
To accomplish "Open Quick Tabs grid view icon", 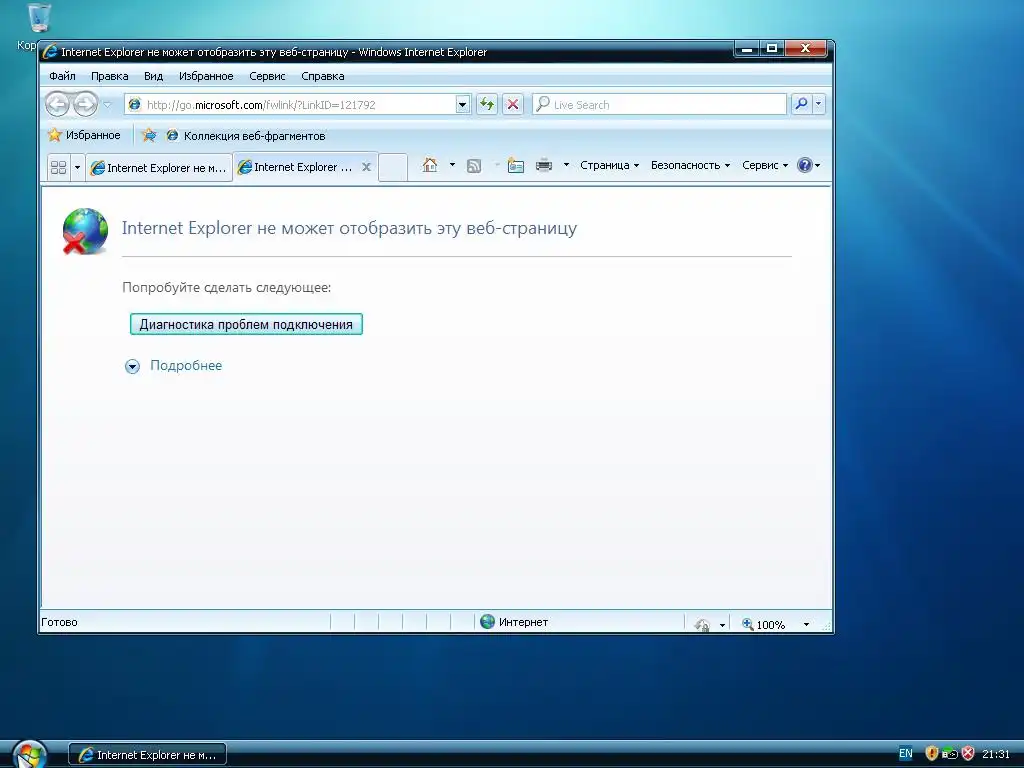I will tap(58, 167).
